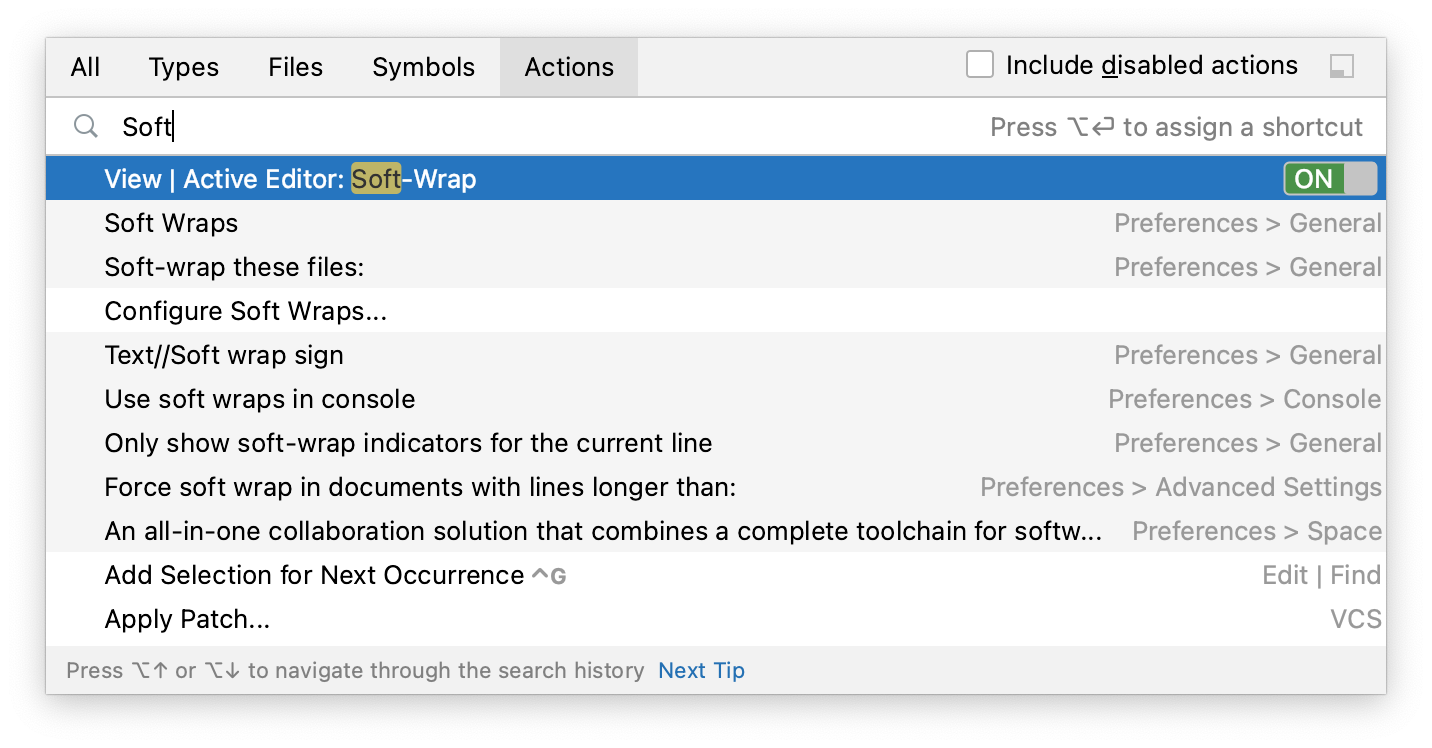This screenshot has height=748, width=1432.
Task: Choose Use soft wraps in console
Action: [x=259, y=399]
